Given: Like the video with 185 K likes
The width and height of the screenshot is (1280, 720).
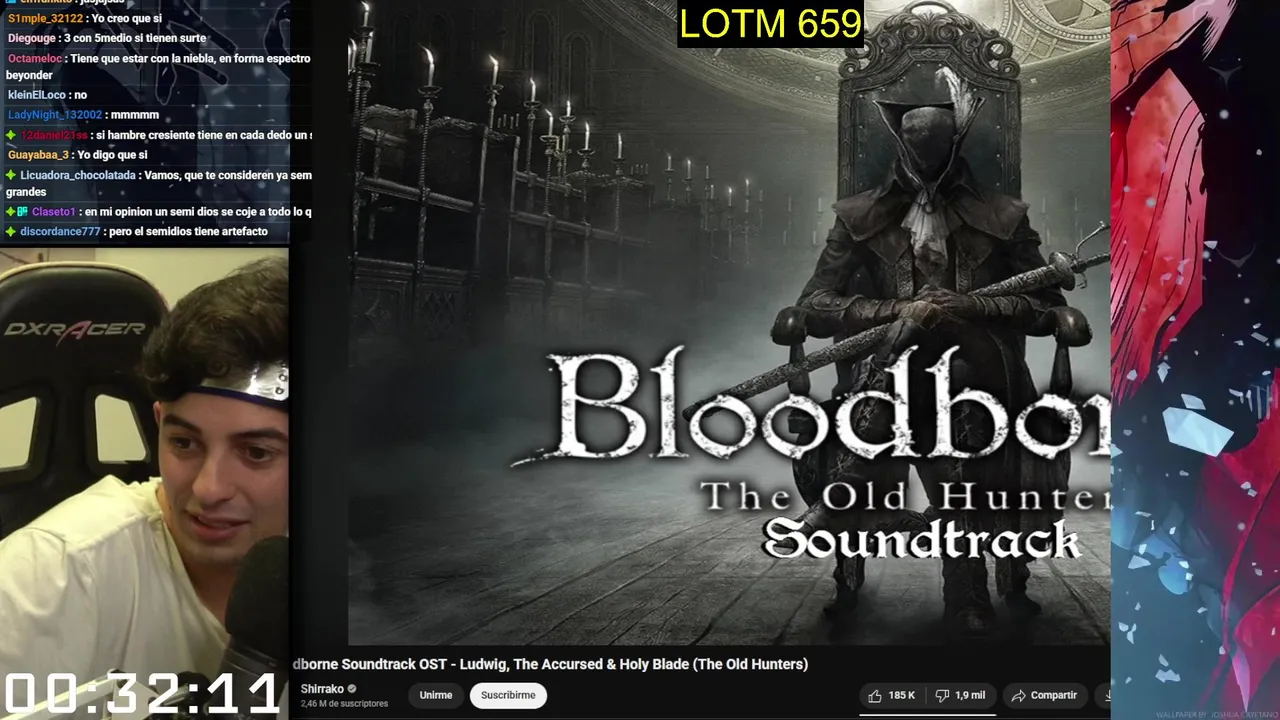Looking at the screenshot, I should 891,695.
